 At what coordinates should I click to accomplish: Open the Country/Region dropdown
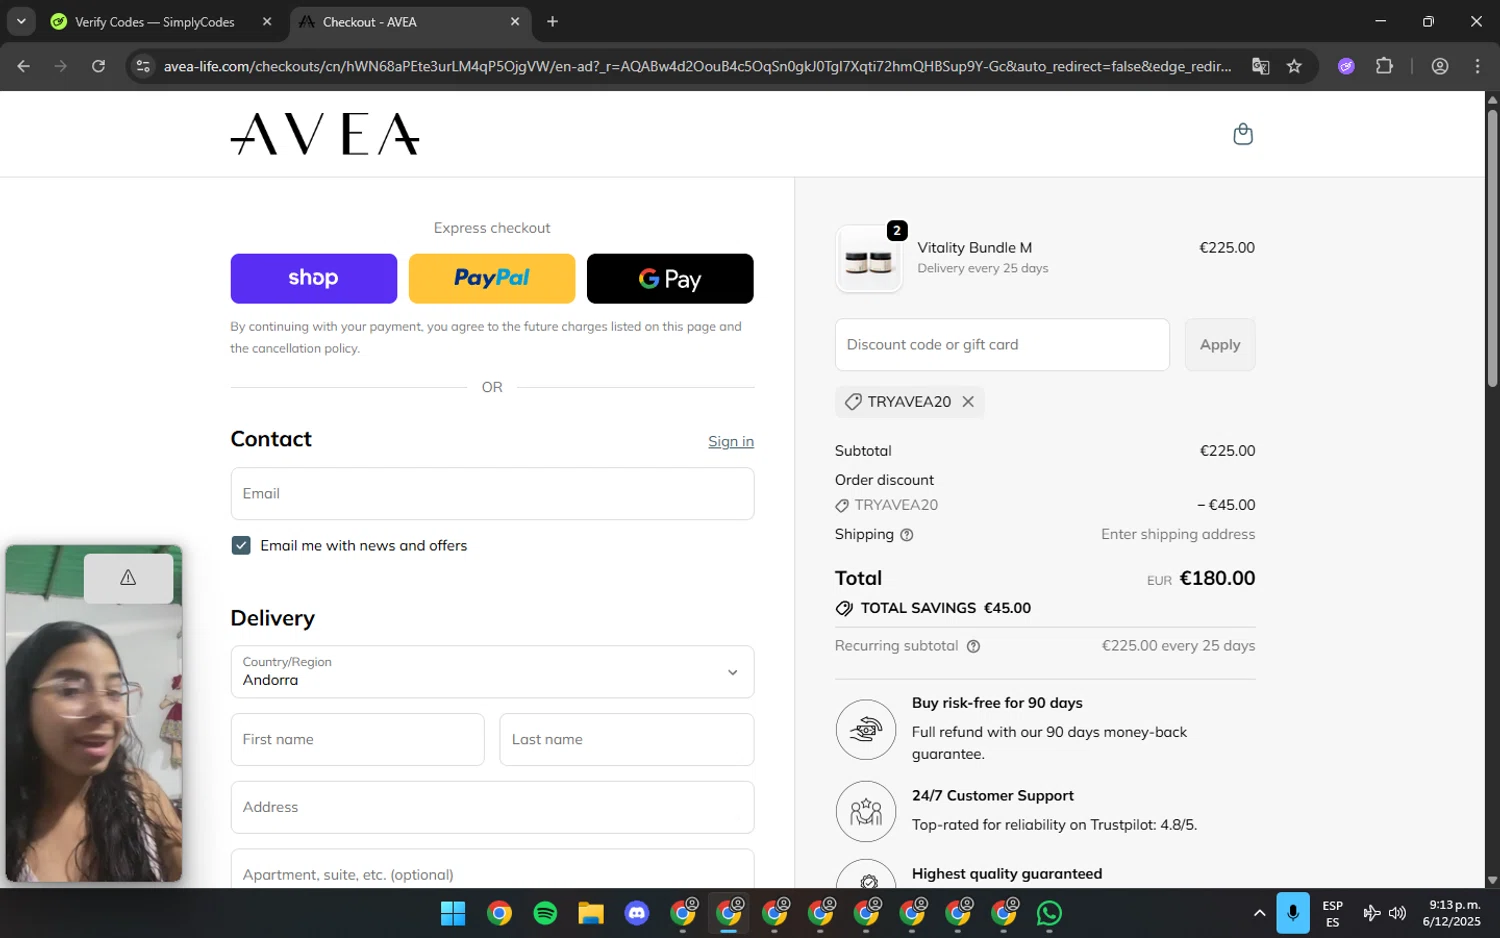[x=492, y=672]
